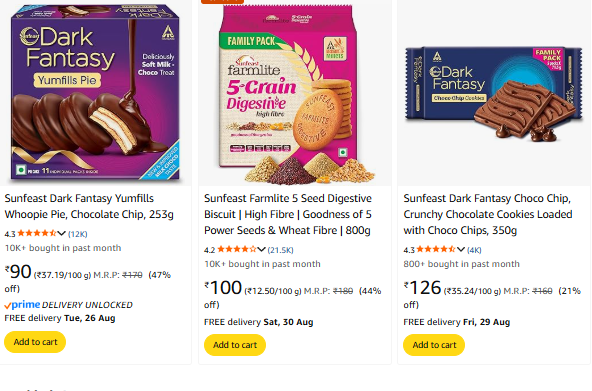Screen dimensions: 592x391
Task: Open Sunfeast Dark Fantasy Yumfills Whoopie Pie title
Action: [x=89, y=206]
